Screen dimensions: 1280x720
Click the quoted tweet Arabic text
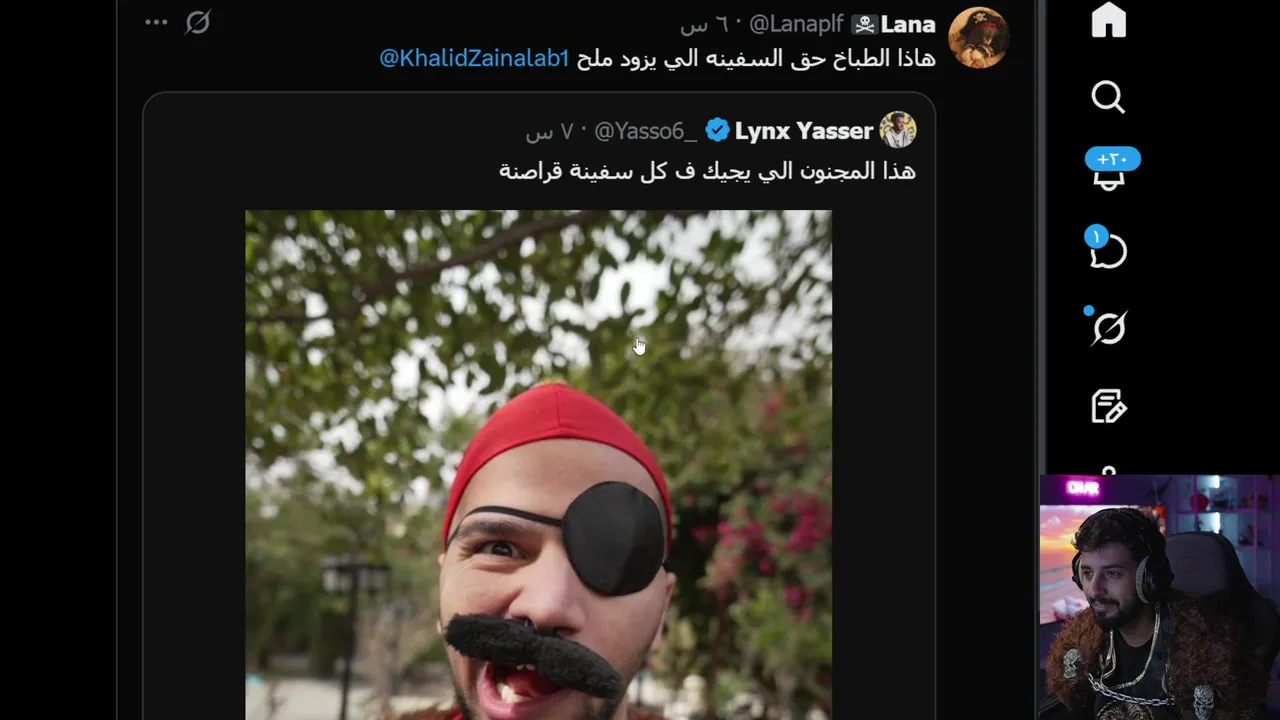[x=707, y=170]
